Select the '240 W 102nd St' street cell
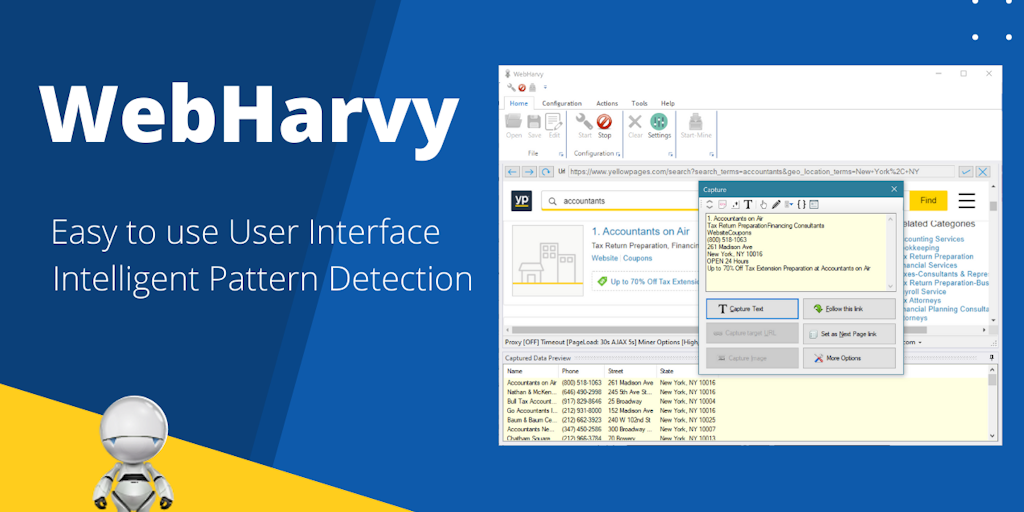 click(x=629, y=420)
